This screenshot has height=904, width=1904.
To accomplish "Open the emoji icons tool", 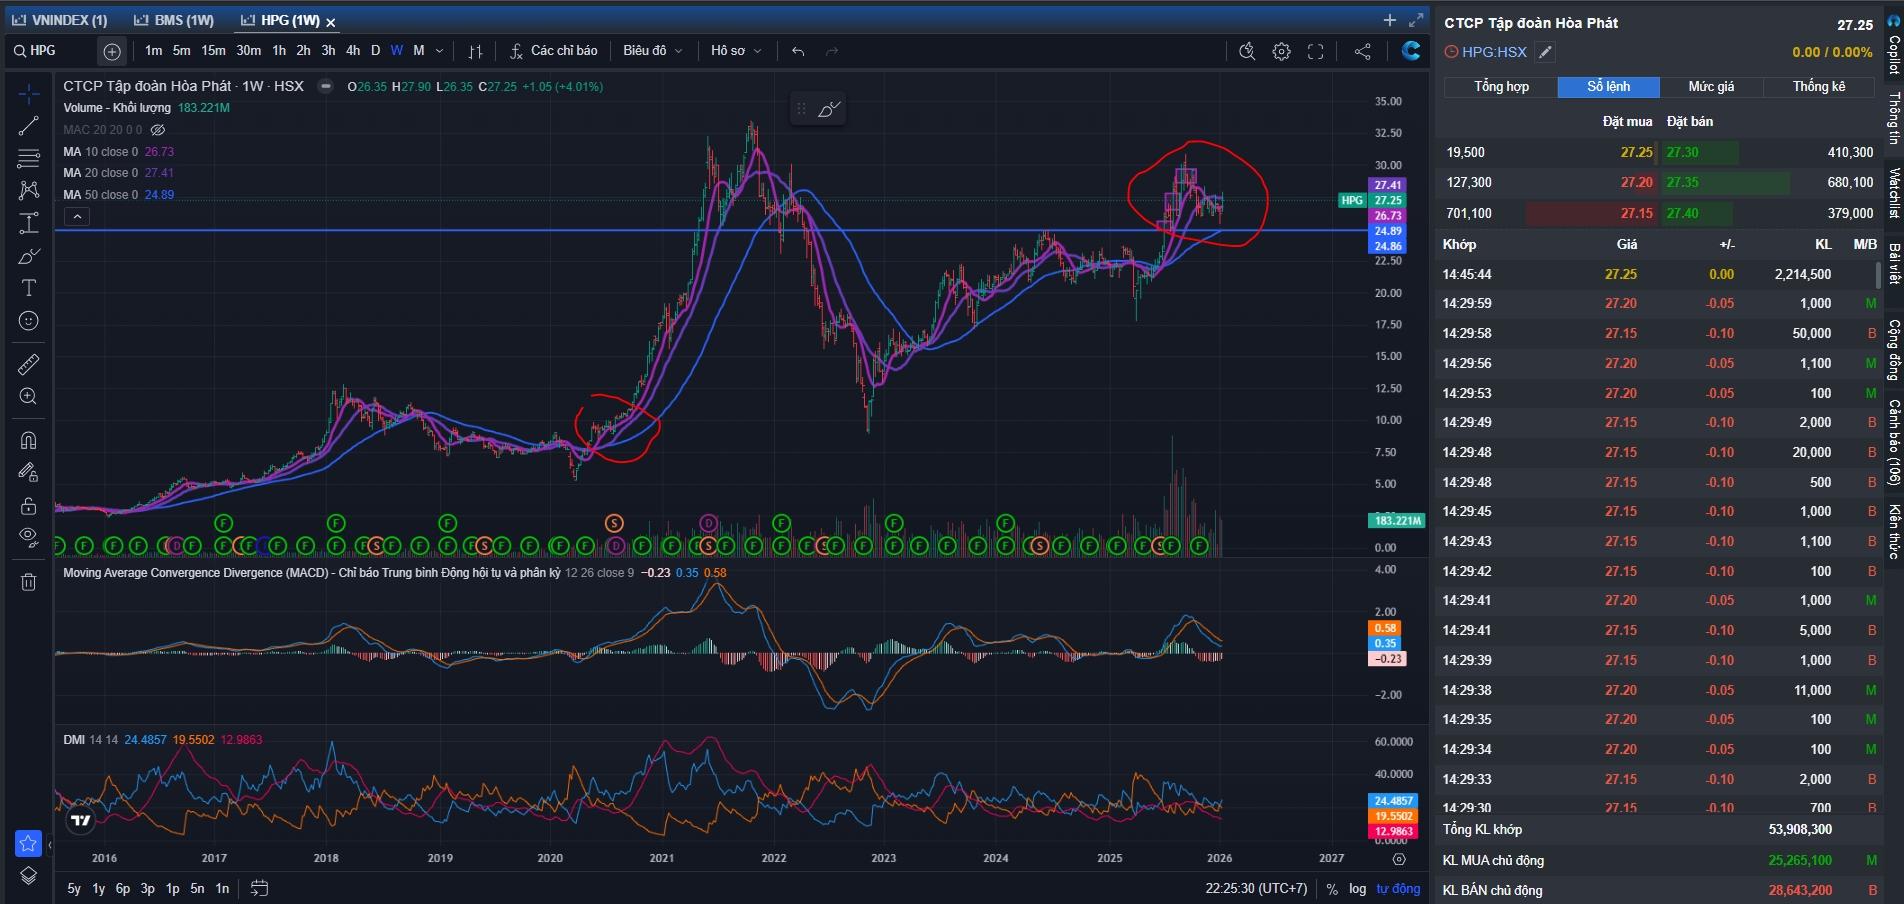I will (29, 321).
